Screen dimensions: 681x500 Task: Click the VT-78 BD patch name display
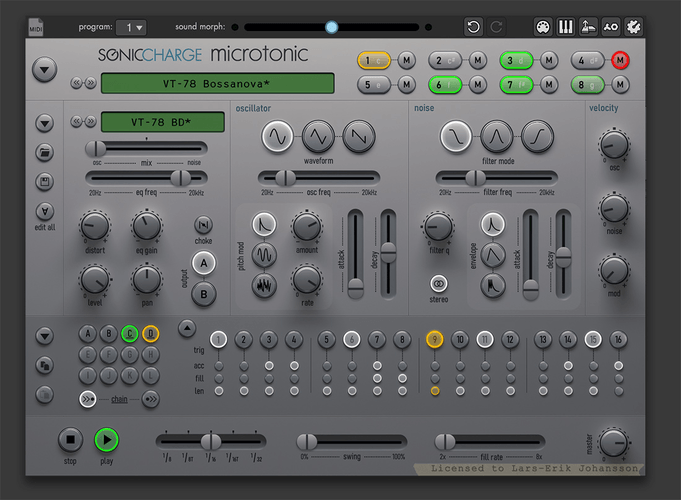pyautogui.click(x=163, y=122)
